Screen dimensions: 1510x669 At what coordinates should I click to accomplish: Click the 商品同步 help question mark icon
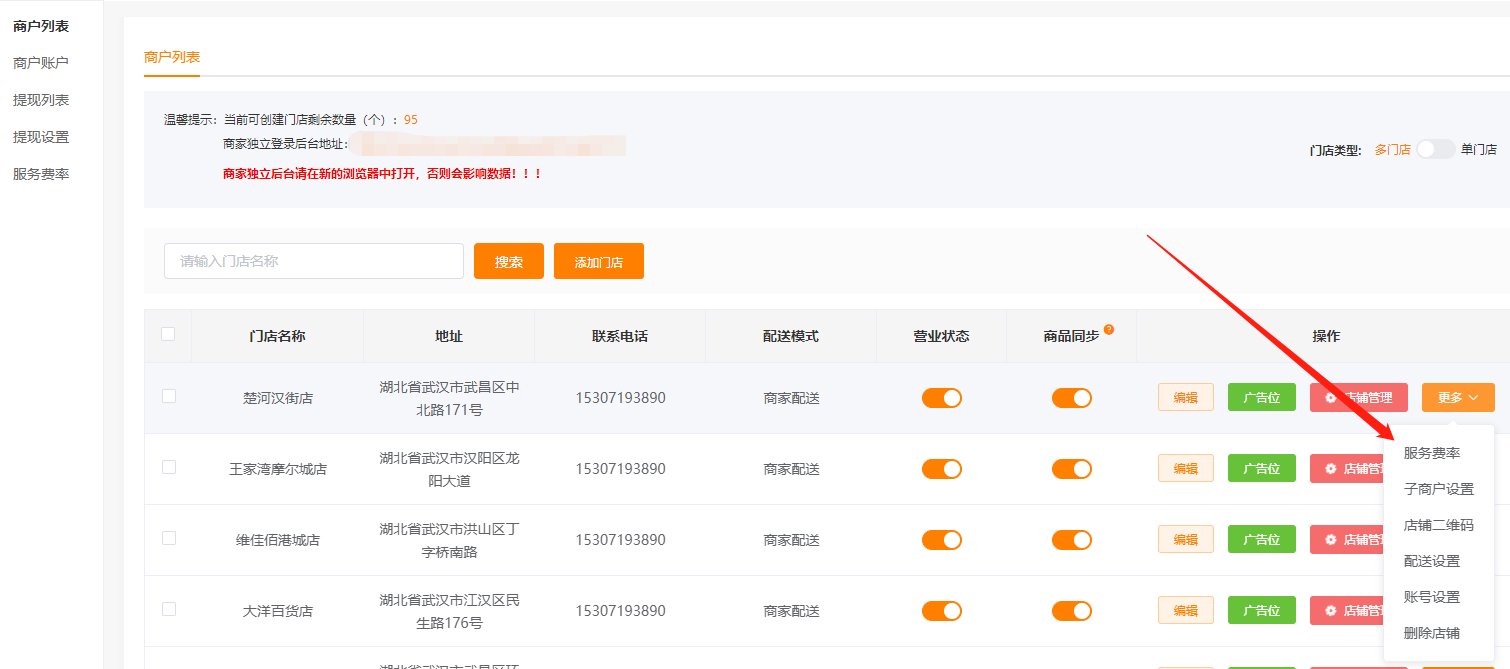1109,329
